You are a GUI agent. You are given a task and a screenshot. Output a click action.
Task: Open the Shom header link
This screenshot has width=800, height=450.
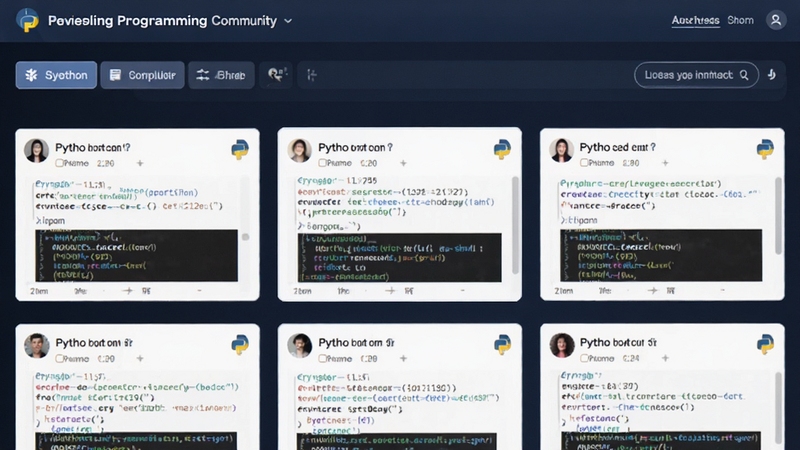pos(740,20)
